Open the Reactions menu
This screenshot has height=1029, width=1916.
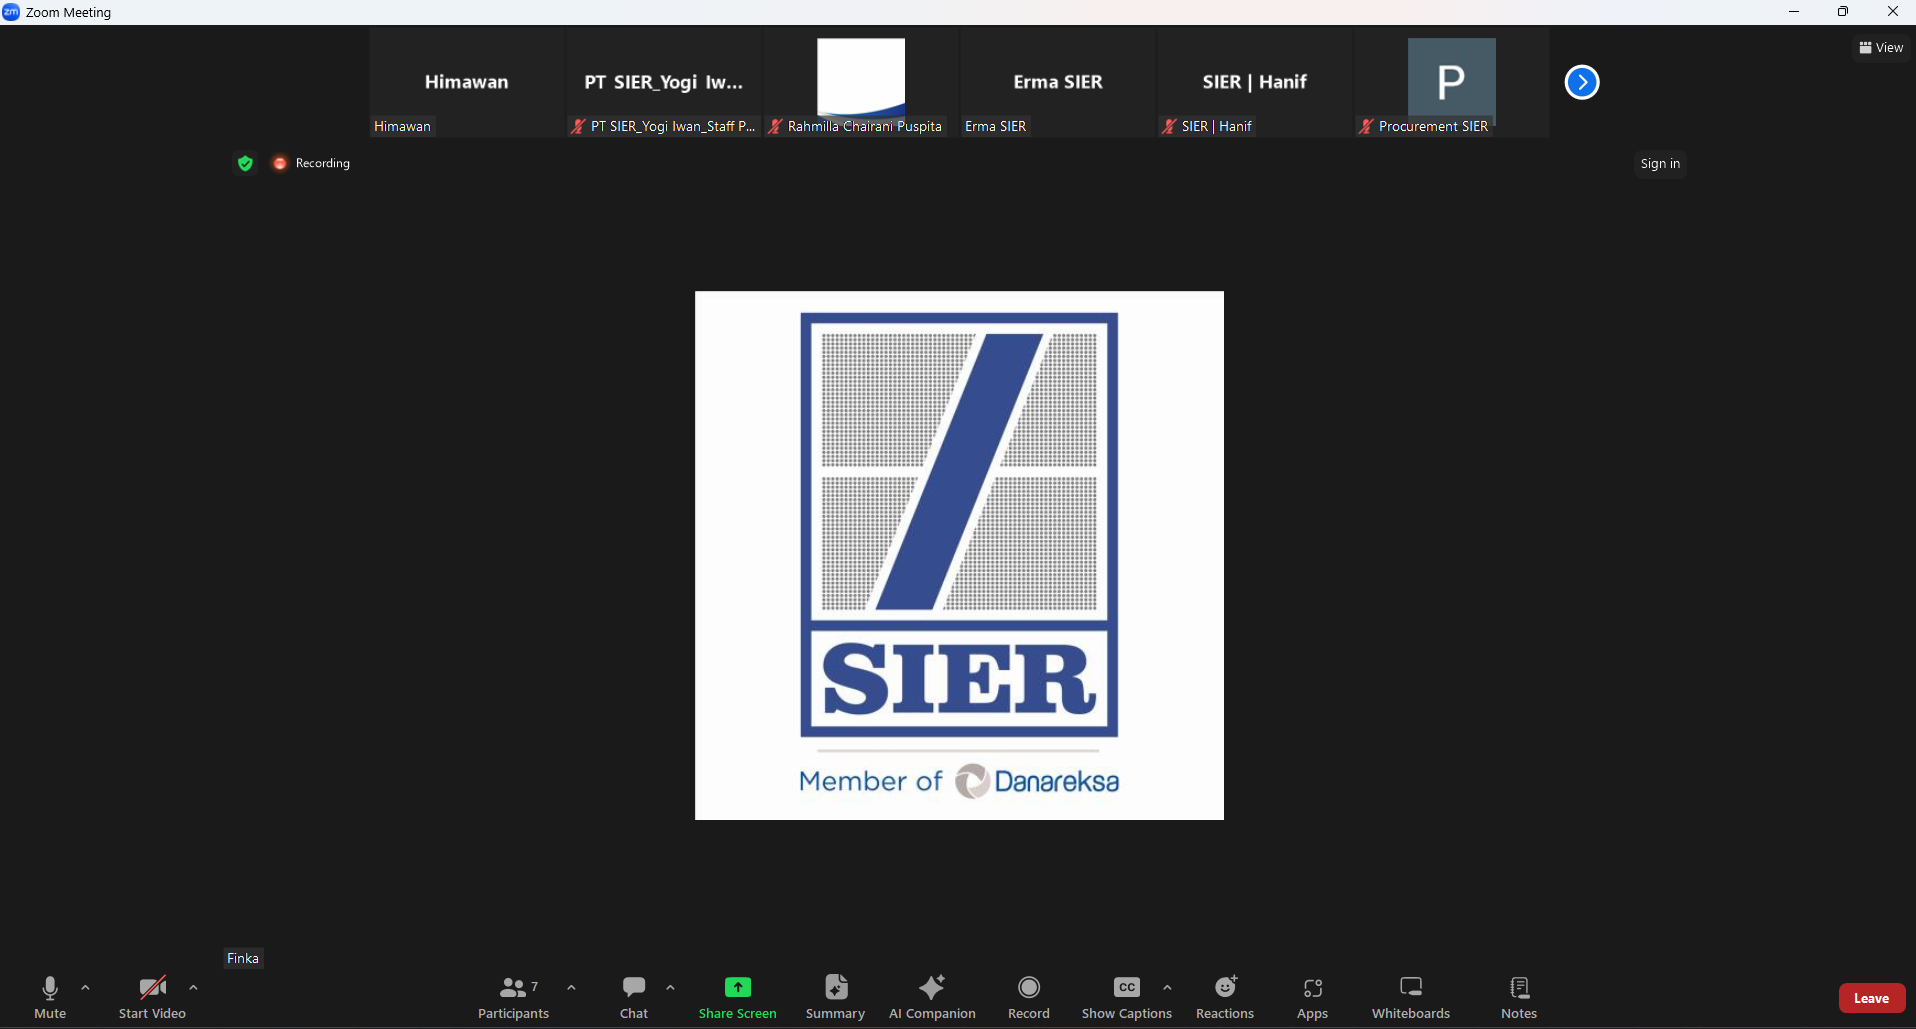pyautogui.click(x=1224, y=997)
